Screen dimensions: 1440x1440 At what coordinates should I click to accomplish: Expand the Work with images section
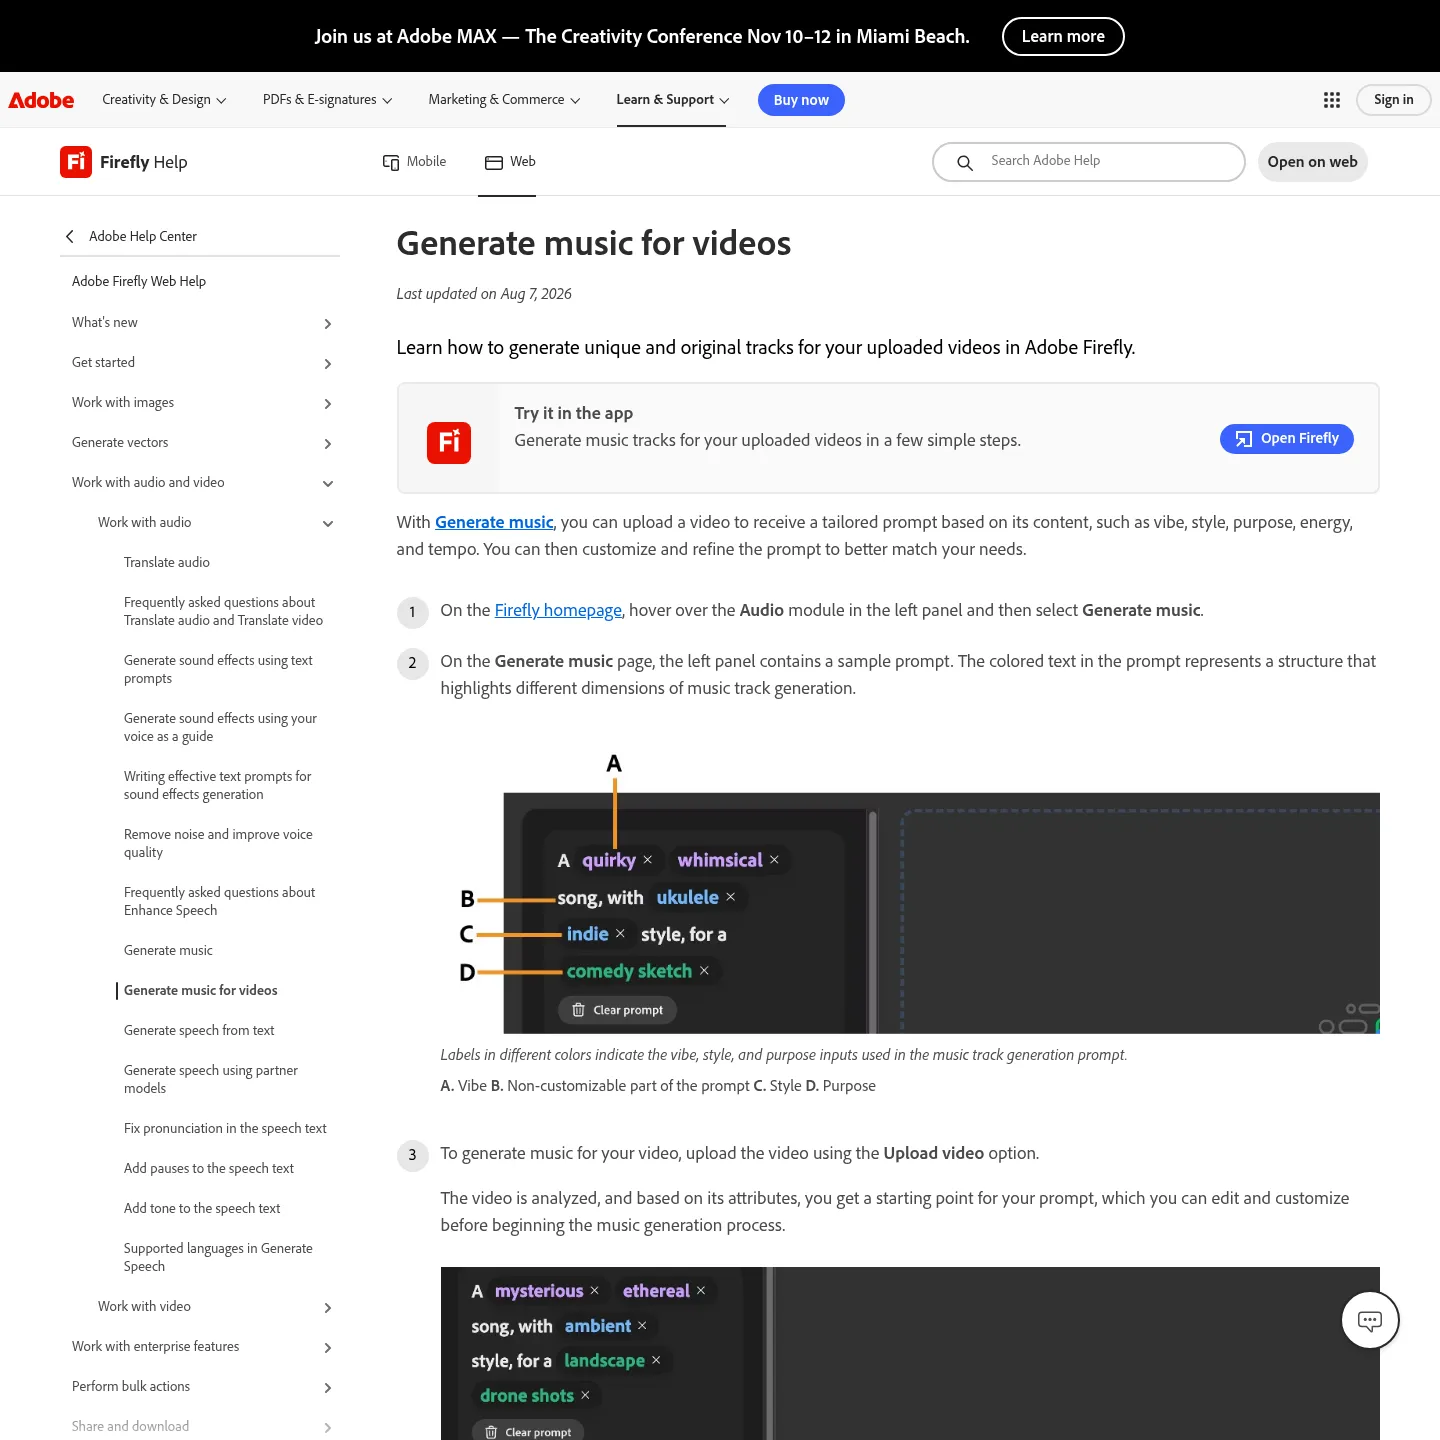[x=328, y=403]
